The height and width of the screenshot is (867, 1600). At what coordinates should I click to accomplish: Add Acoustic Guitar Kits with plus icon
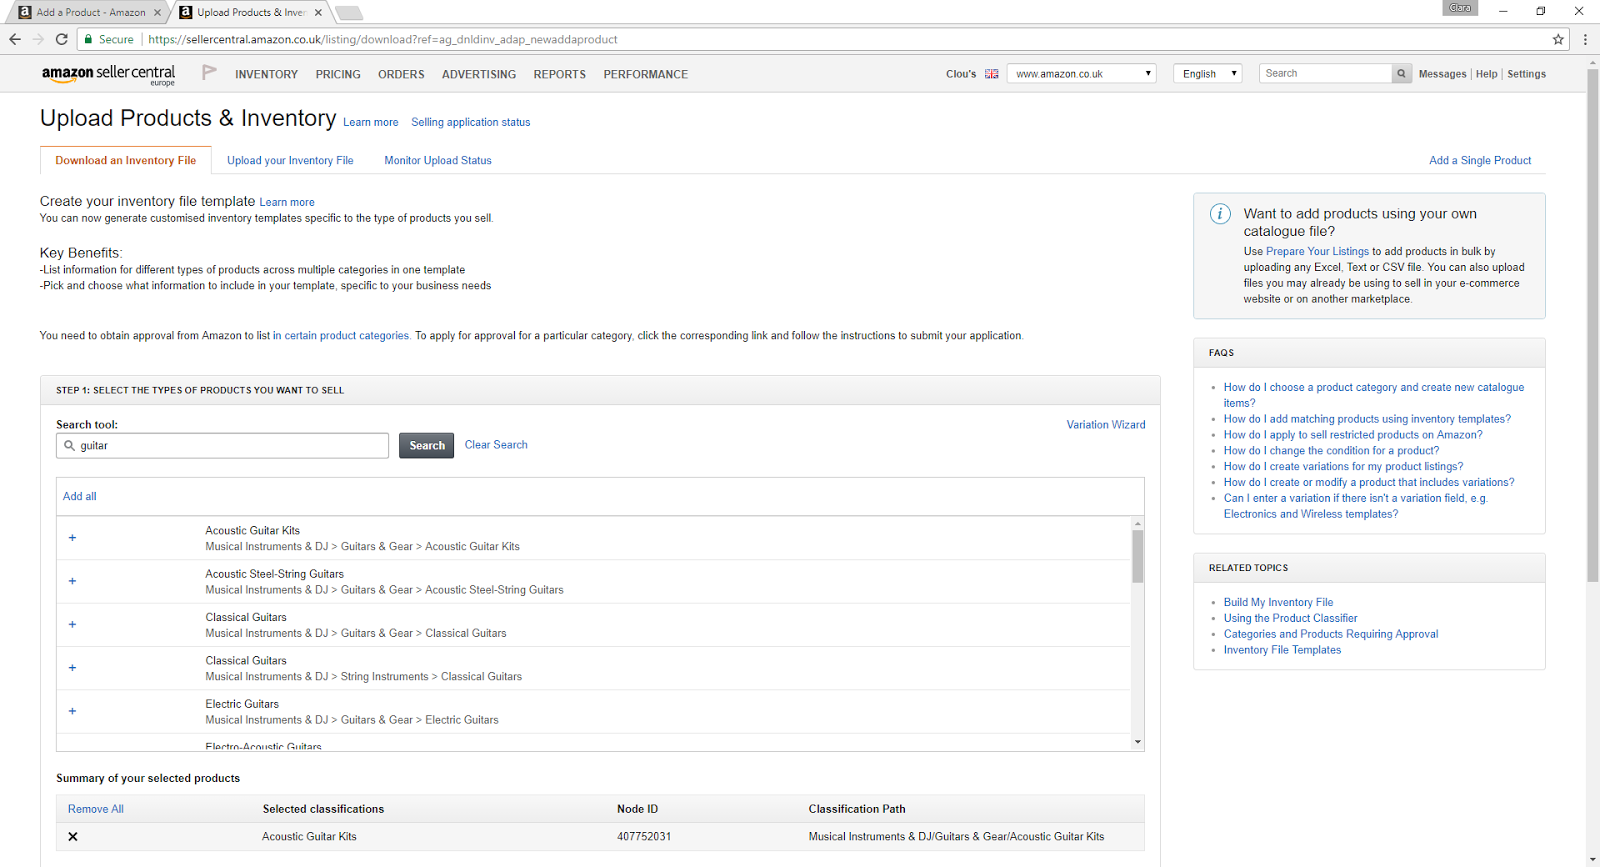point(72,538)
